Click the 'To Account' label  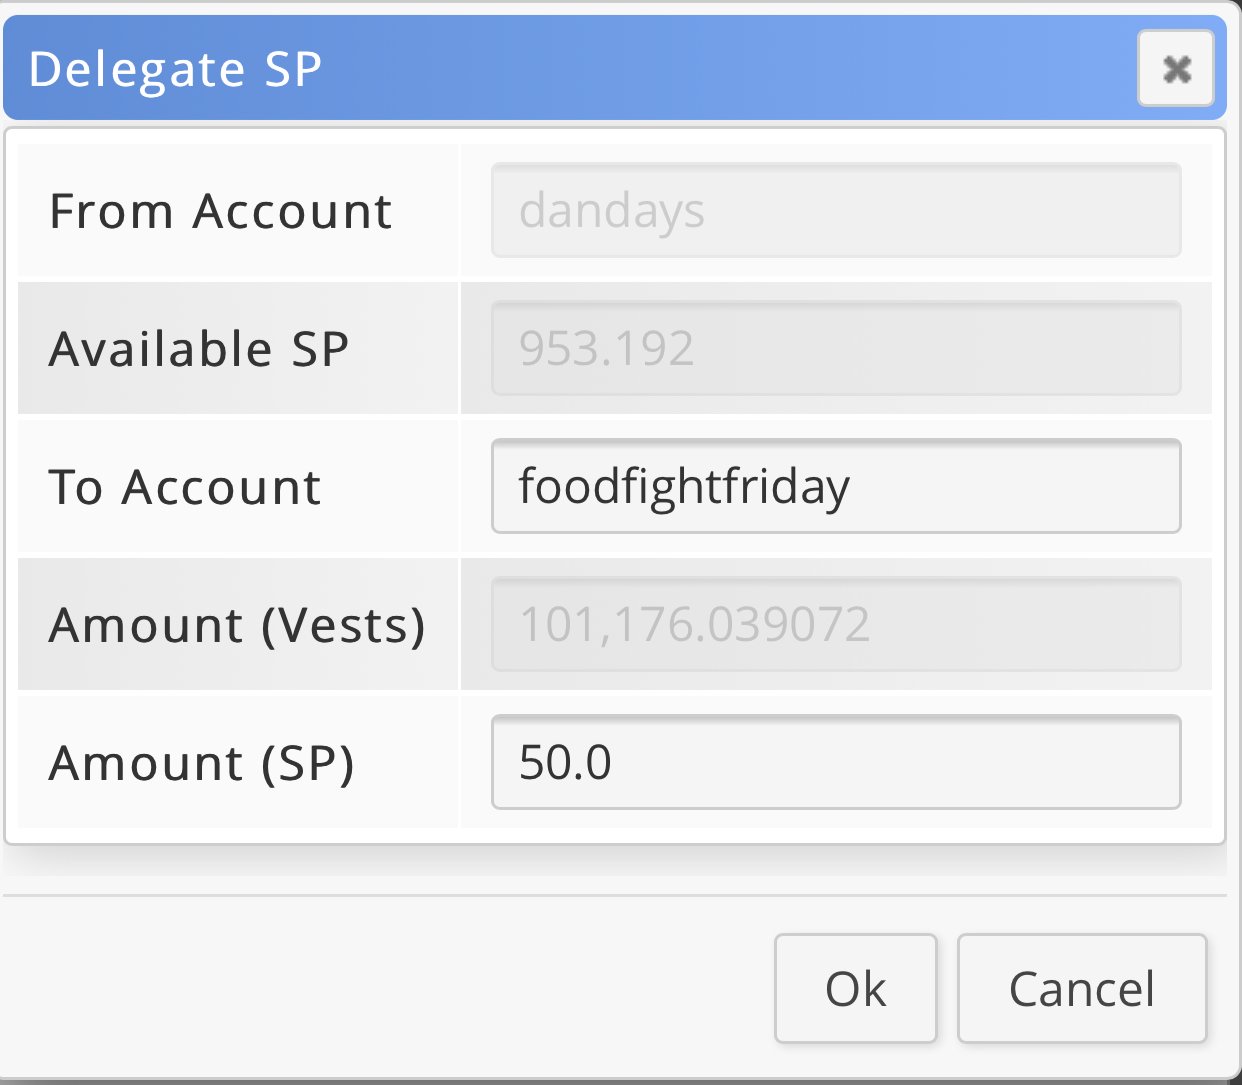click(185, 488)
